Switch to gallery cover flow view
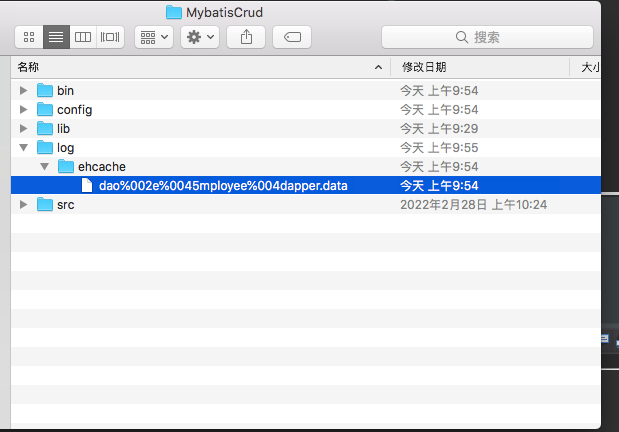The height and width of the screenshot is (432, 619). [110, 37]
